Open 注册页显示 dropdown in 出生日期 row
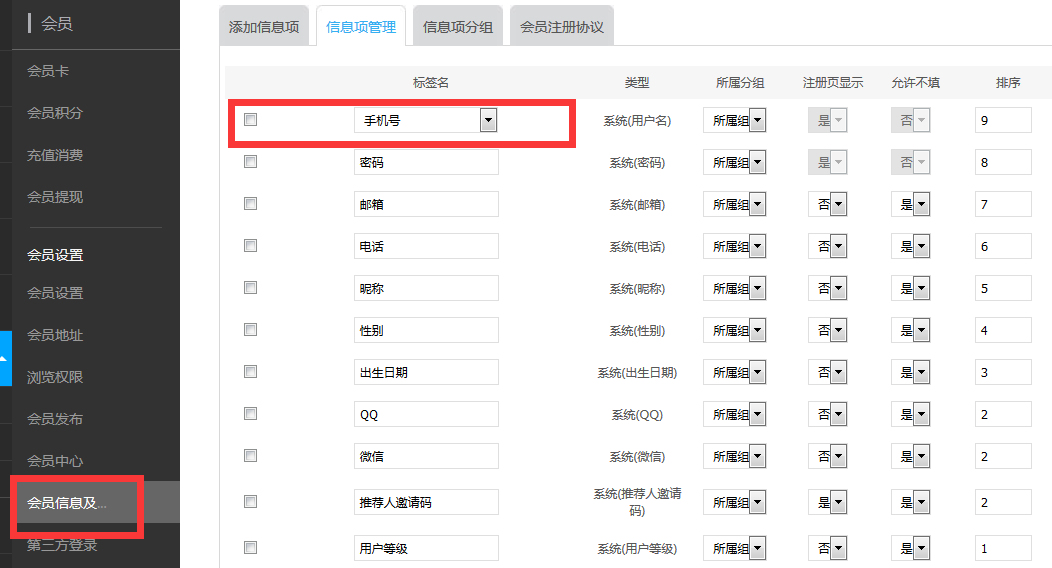Screen dimensions: 1052x568 pos(827,372)
